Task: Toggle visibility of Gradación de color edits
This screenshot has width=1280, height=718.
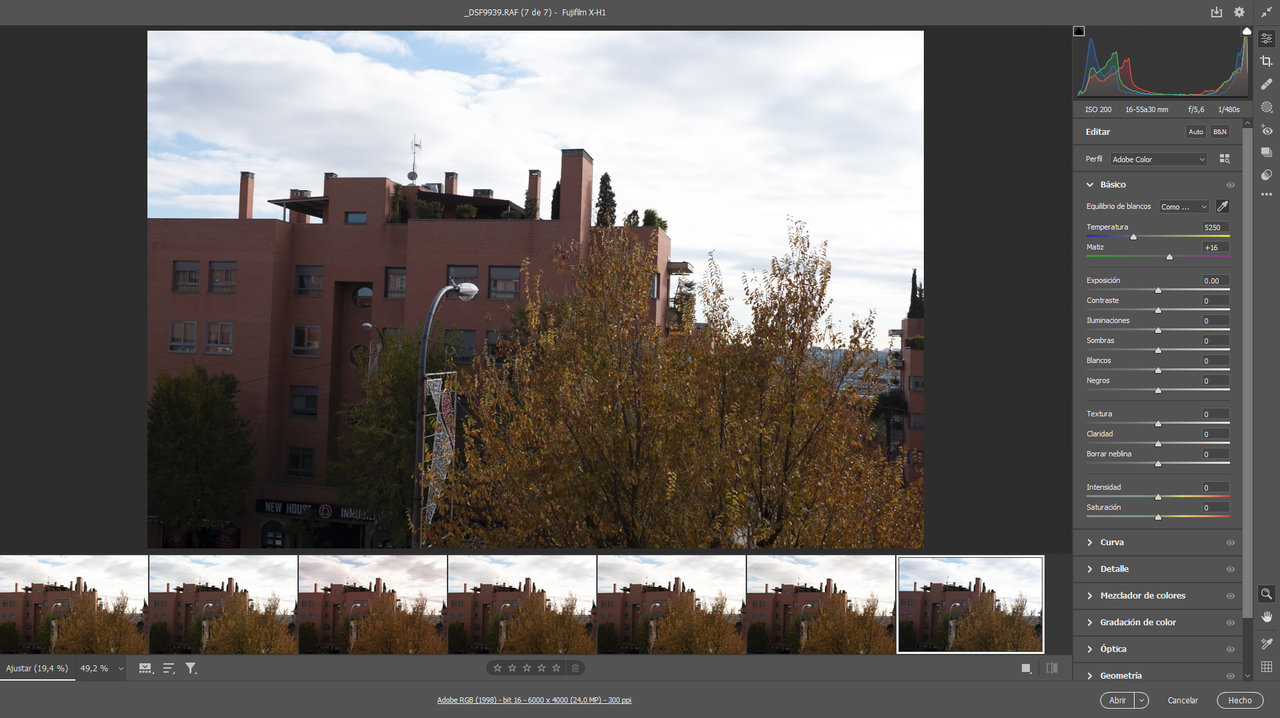Action: [1230, 623]
